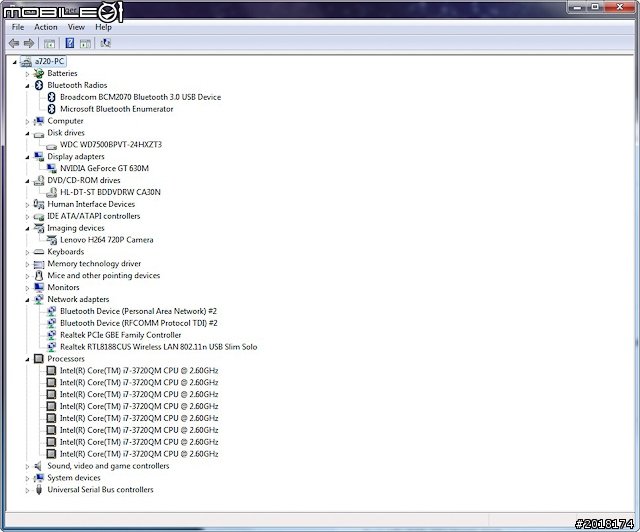This screenshot has width=640, height=532.
Task: Select Bluetooth Device (Personal Area Network) #2
Action: (x=138, y=311)
